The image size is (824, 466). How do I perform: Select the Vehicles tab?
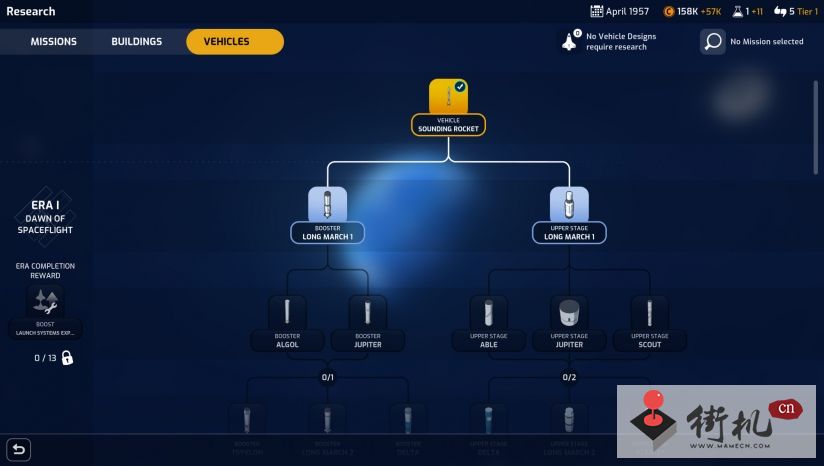click(235, 42)
